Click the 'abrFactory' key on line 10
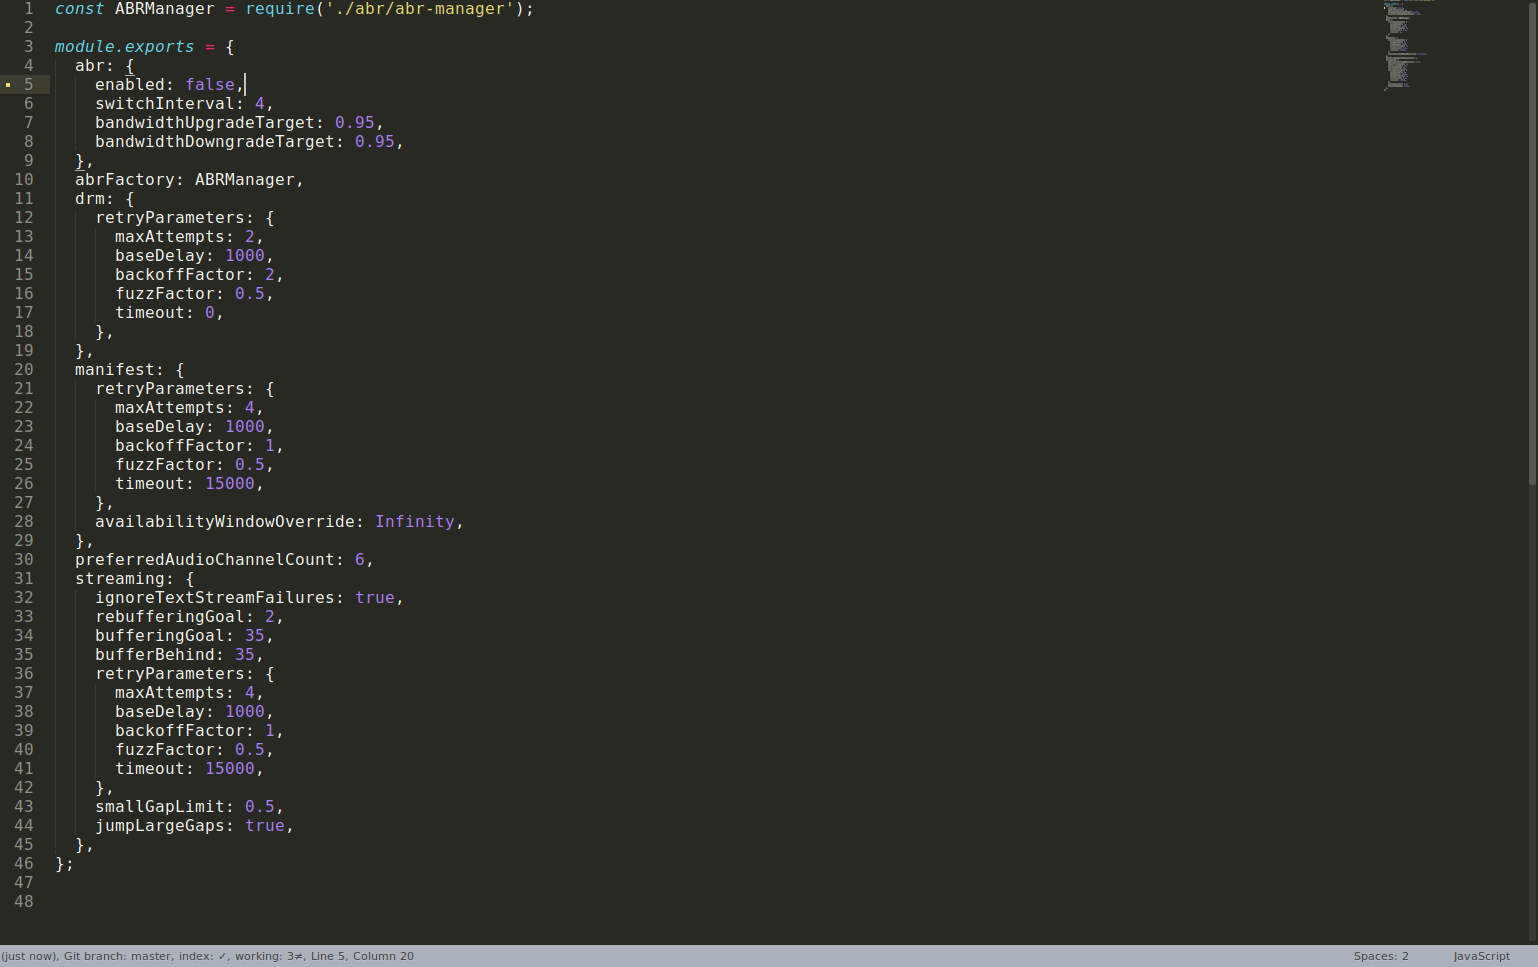Screen dimensions: 1538x967 click(x=125, y=180)
